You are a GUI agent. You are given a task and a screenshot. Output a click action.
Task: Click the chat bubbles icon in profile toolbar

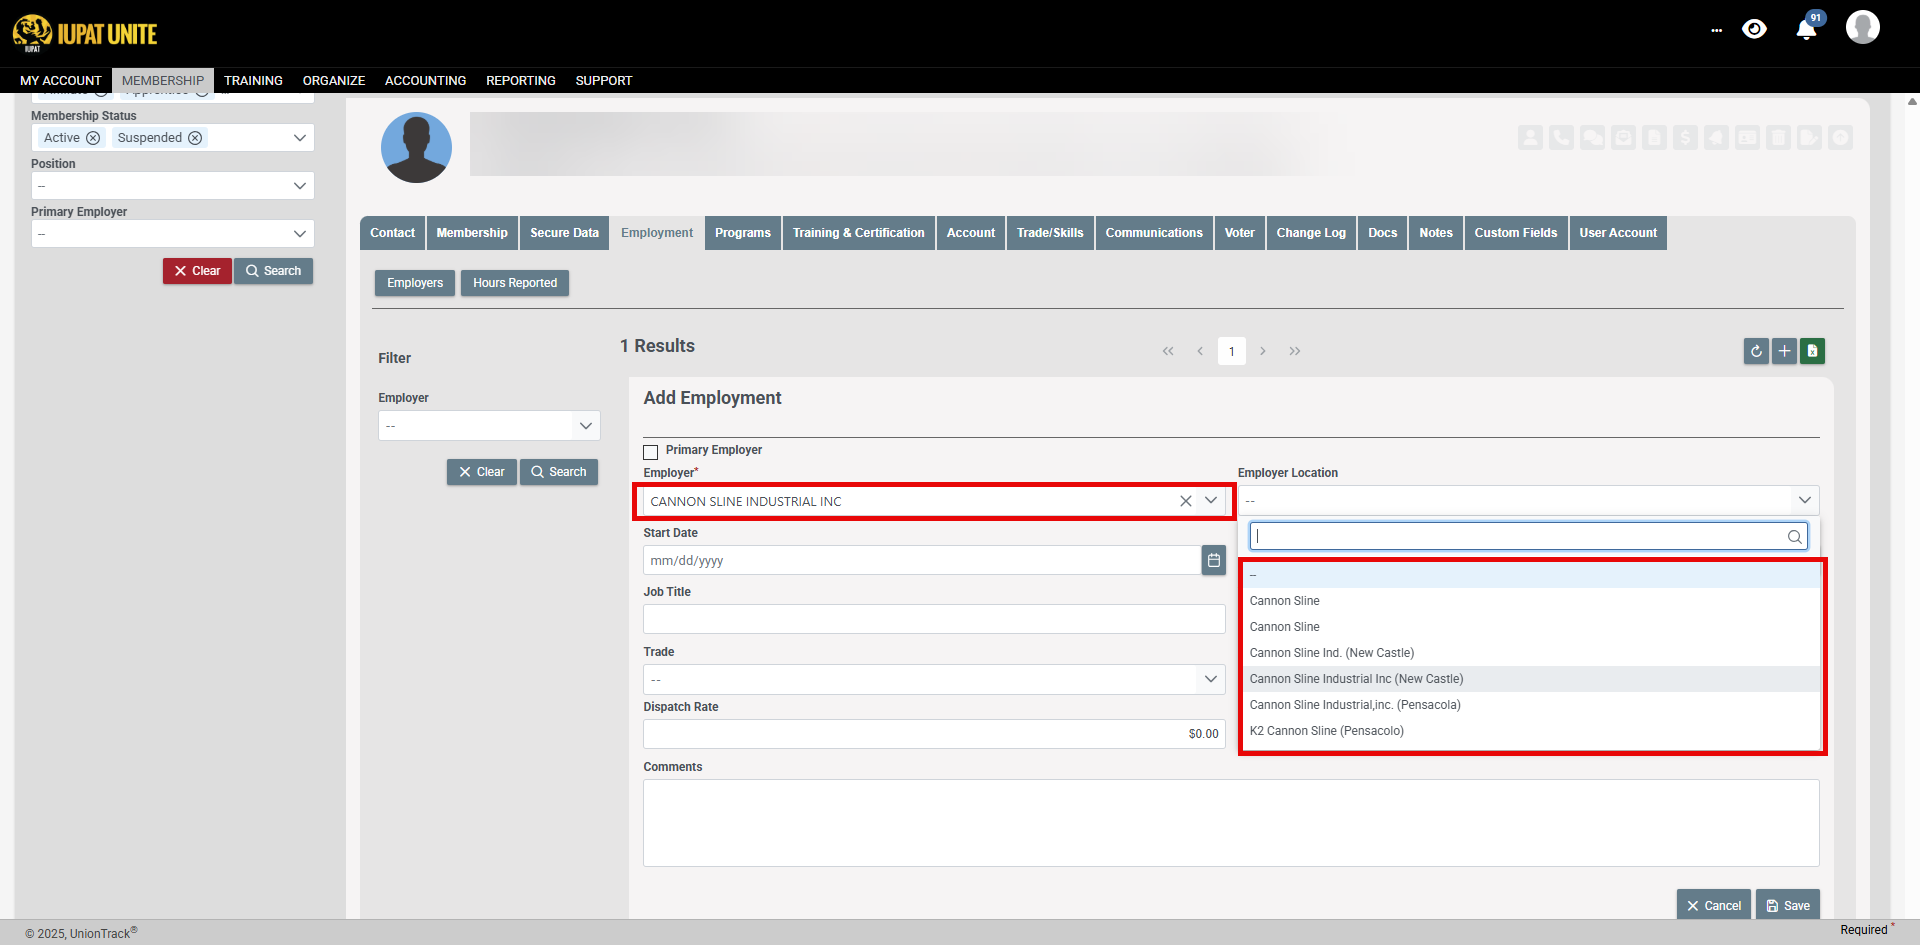tap(1592, 138)
